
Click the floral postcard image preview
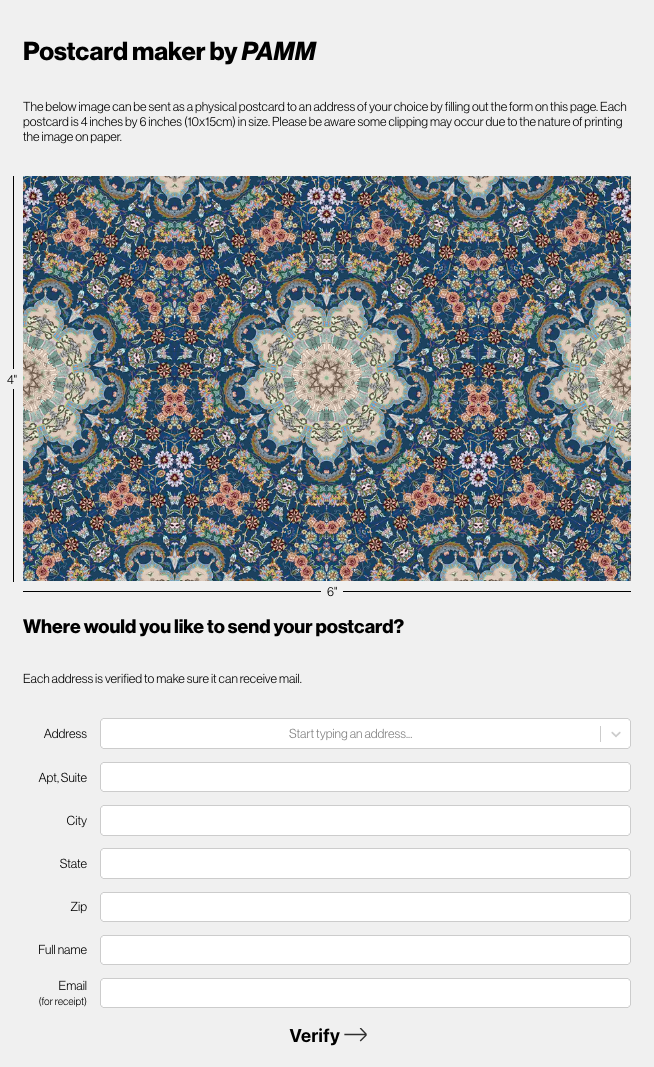coord(327,378)
